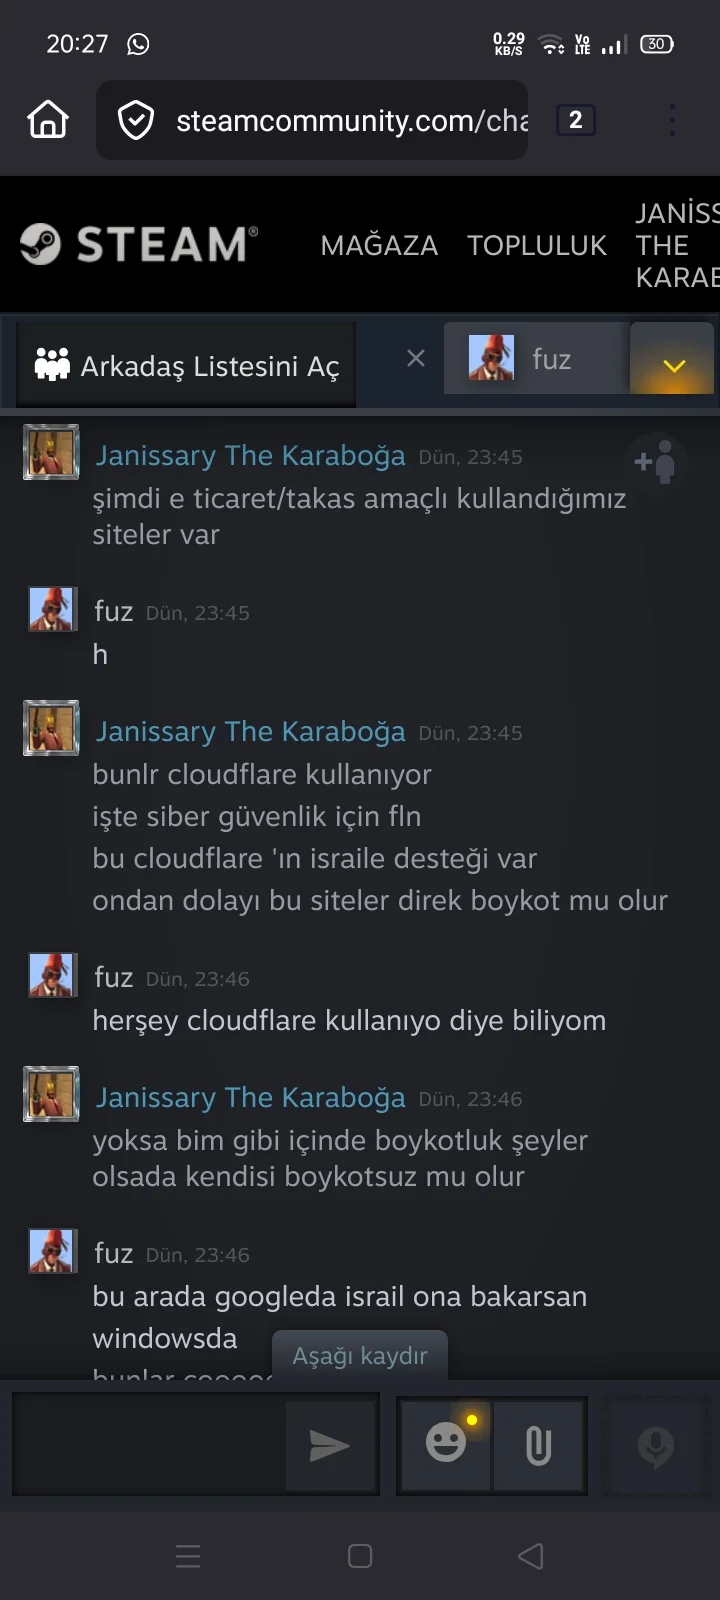Invite a friend to chat icon
The height and width of the screenshot is (1600, 720).
[656, 461]
